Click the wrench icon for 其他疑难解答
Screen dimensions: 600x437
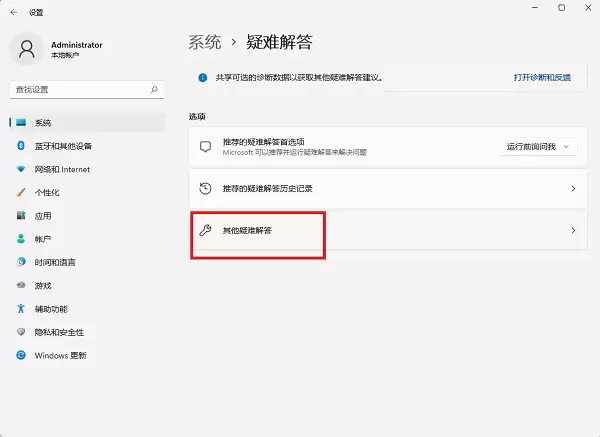[205, 230]
